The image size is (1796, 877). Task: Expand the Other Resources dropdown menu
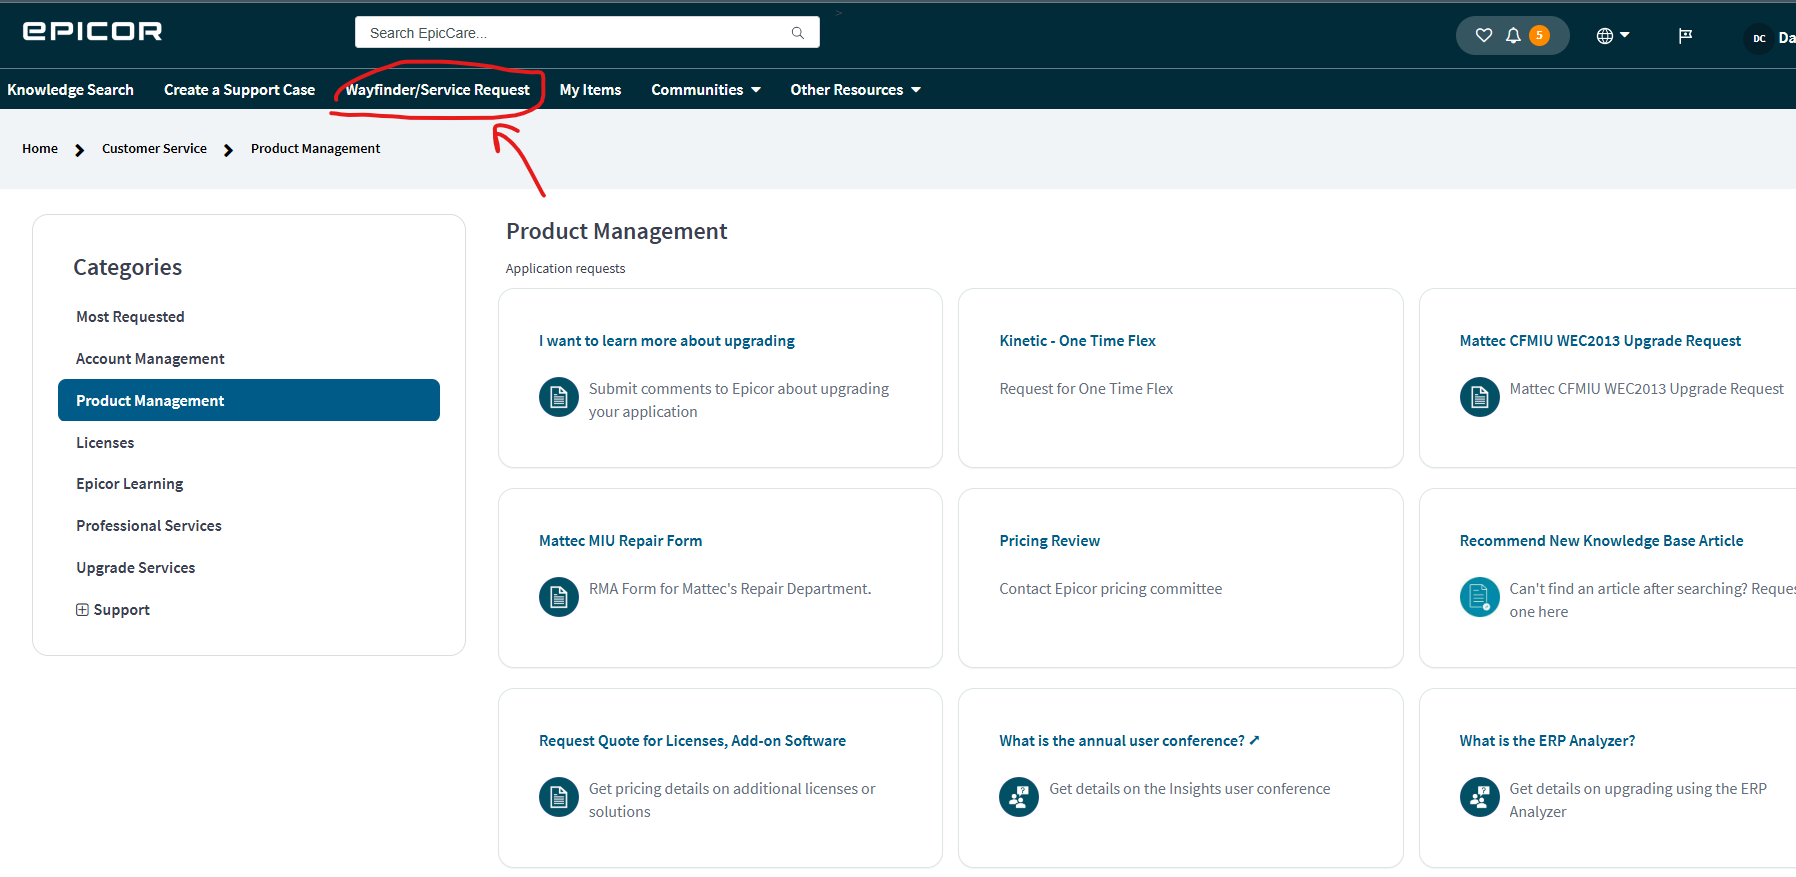pos(855,89)
